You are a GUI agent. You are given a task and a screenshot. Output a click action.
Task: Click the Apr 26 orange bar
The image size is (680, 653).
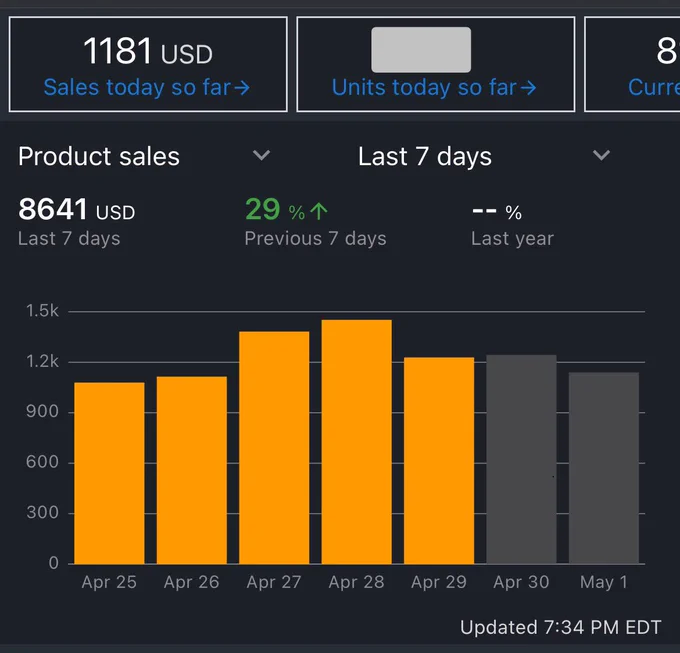[x=192, y=470]
